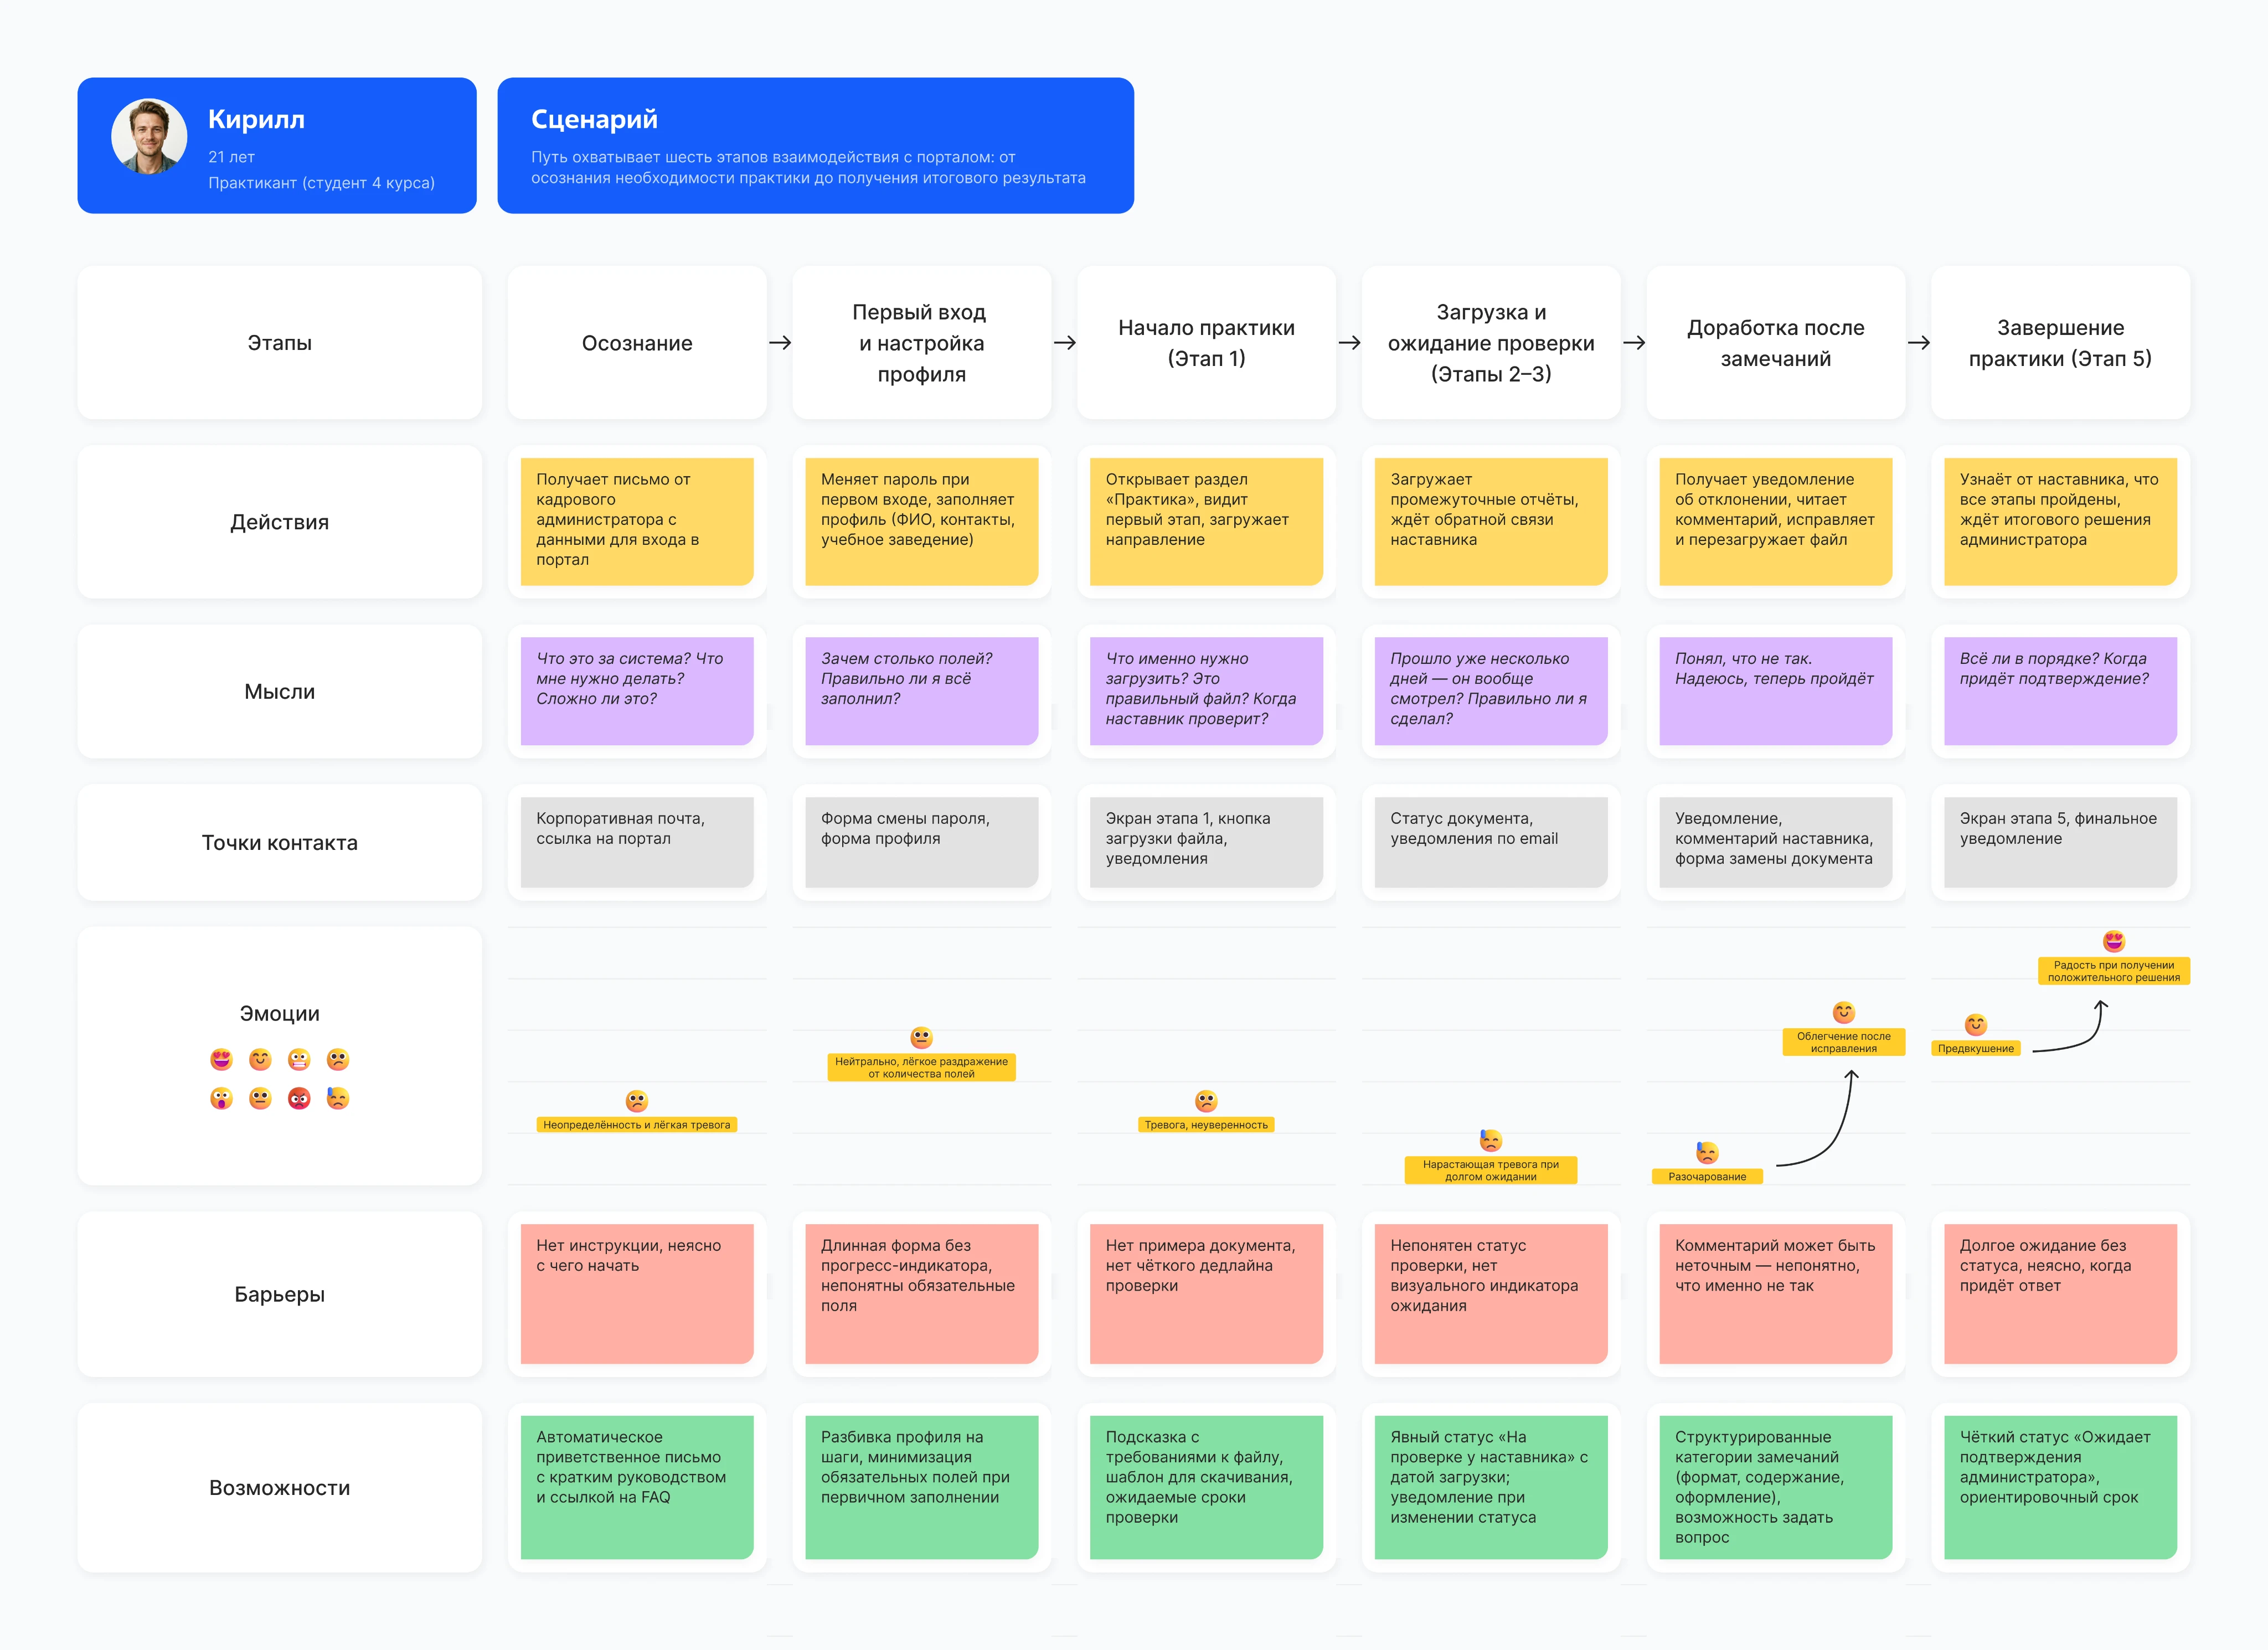Select heart-eyes emoji in the Эмоции legend
Screen dimensions: 2268x1650
click(x=221, y=1059)
